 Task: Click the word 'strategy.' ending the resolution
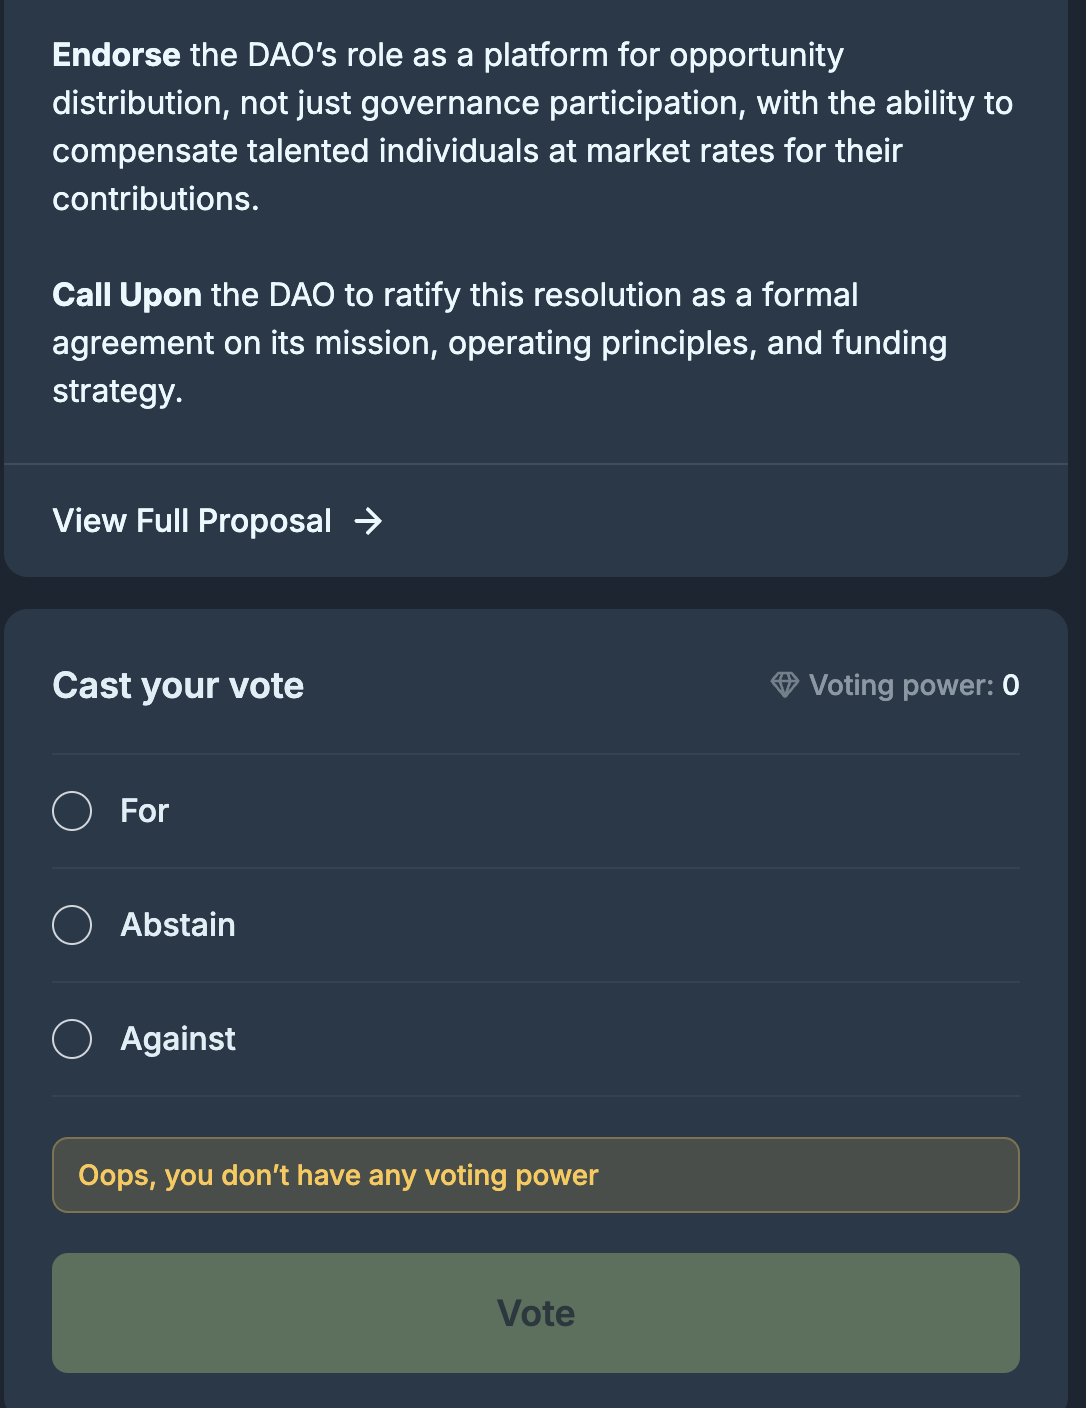pyautogui.click(x=118, y=391)
